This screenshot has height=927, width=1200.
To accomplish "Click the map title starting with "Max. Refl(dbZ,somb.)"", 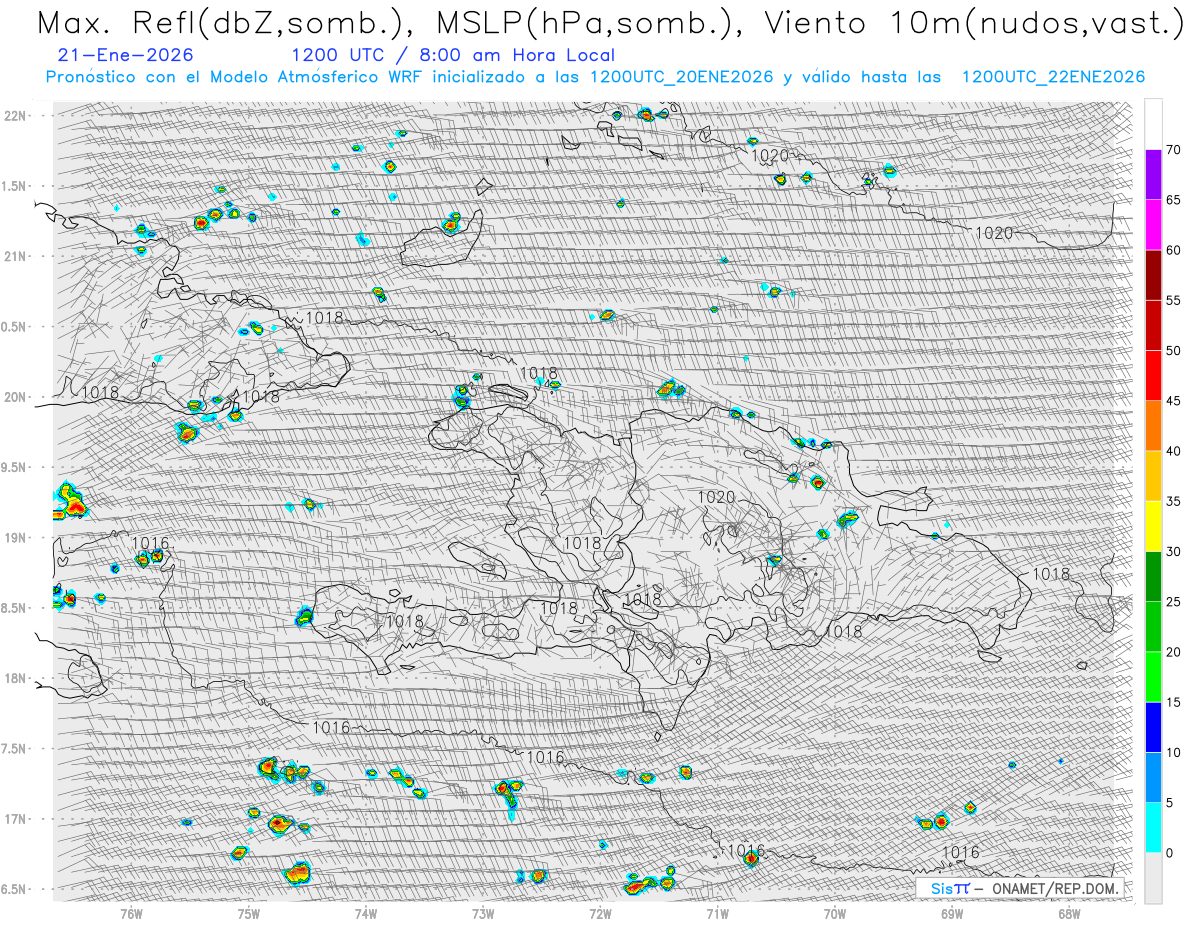I will (x=610, y=23).
